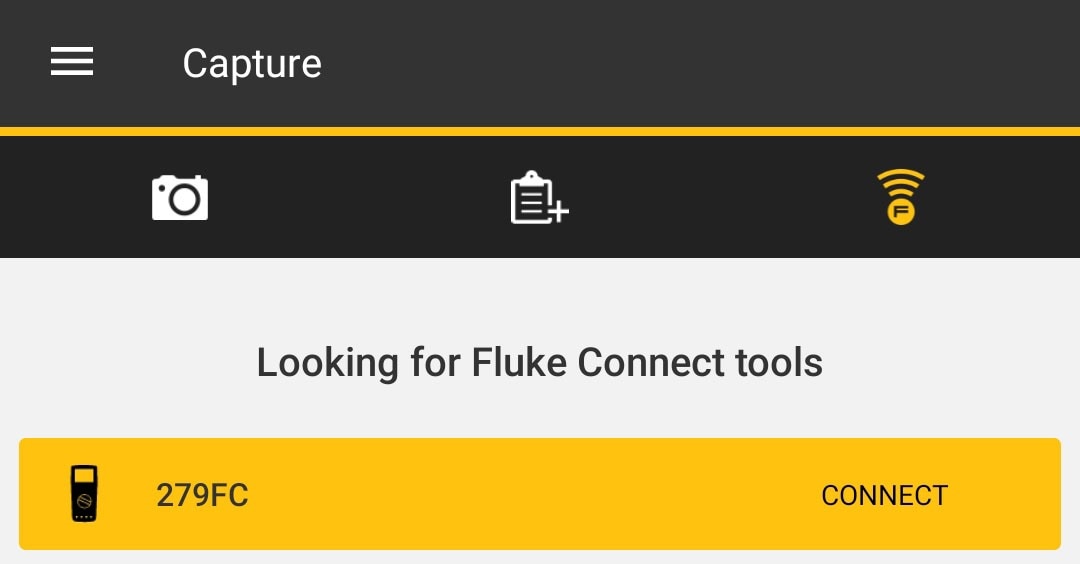Open the hamburger navigation menu

click(x=72, y=61)
